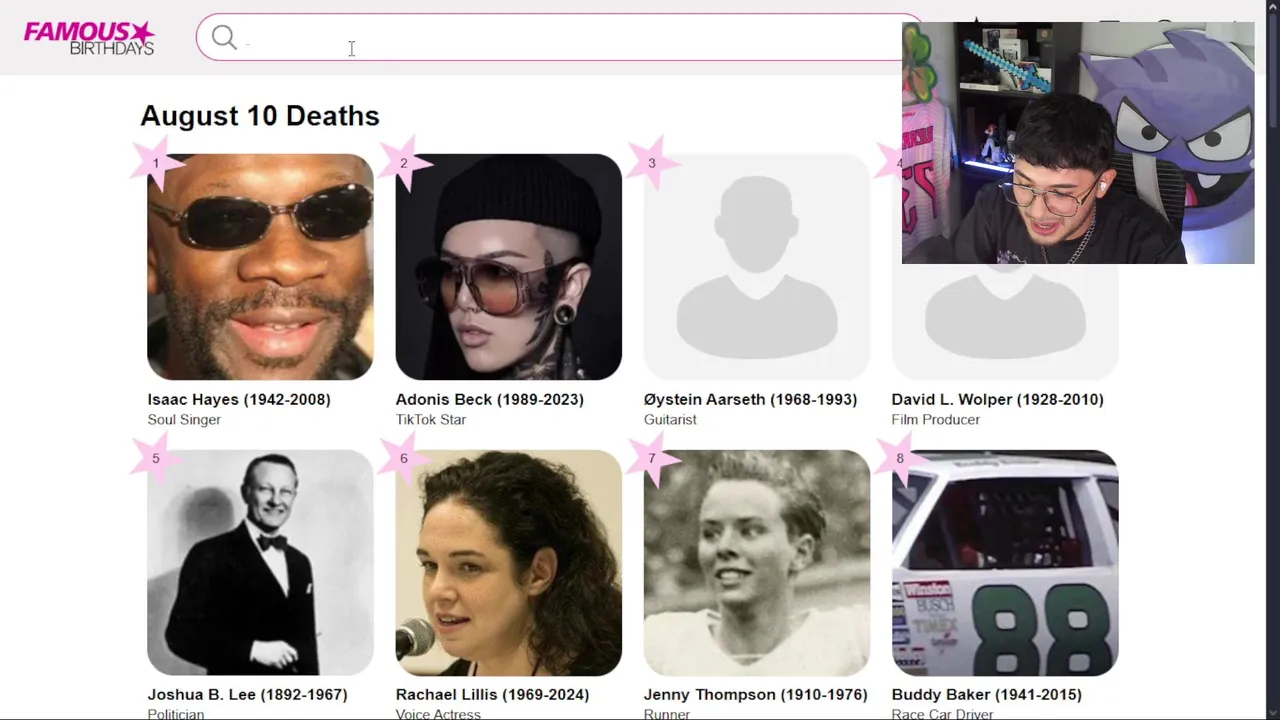
Task: Click the number 8 star badge
Action: click(x=900, y=459)
